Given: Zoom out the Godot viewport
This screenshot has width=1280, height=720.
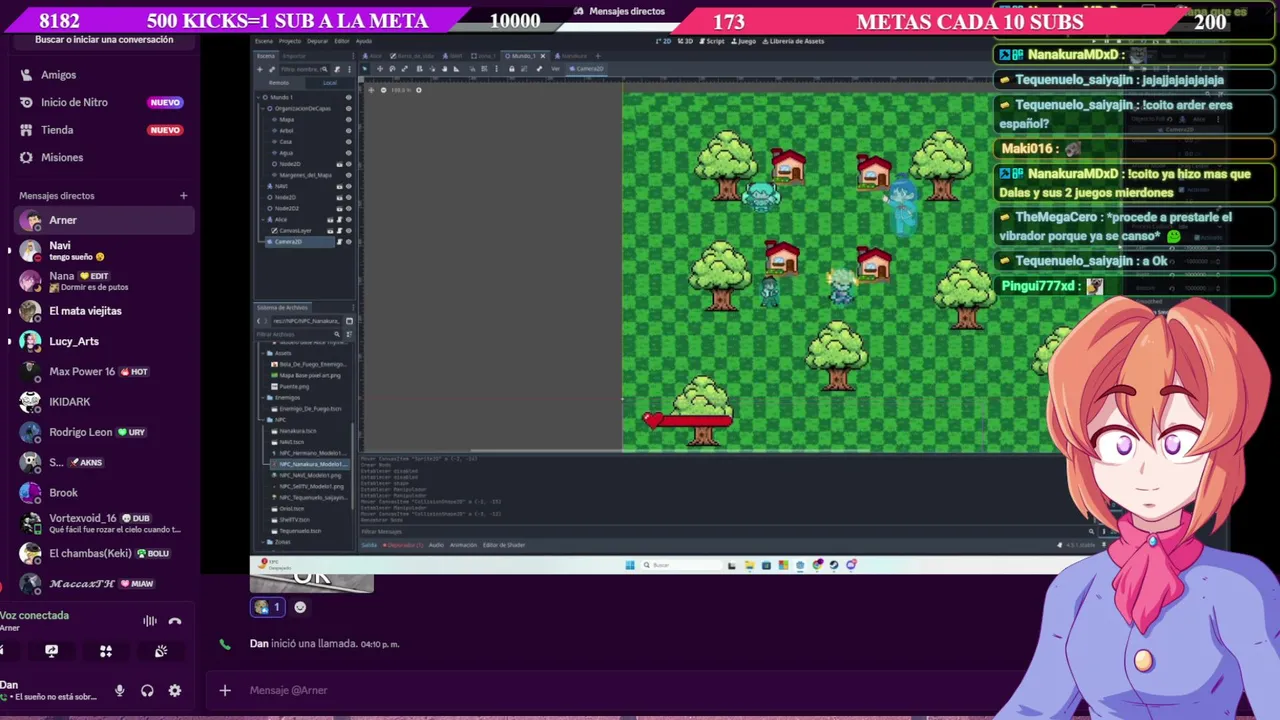Looking at the screenshot, I should point(383,90).
